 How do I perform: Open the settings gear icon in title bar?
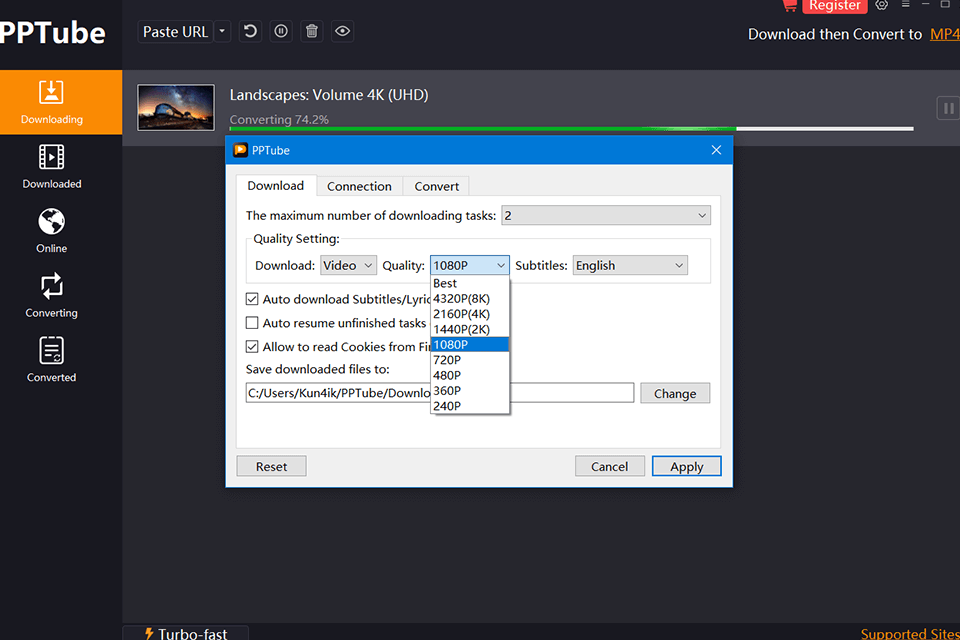(882, 5)
